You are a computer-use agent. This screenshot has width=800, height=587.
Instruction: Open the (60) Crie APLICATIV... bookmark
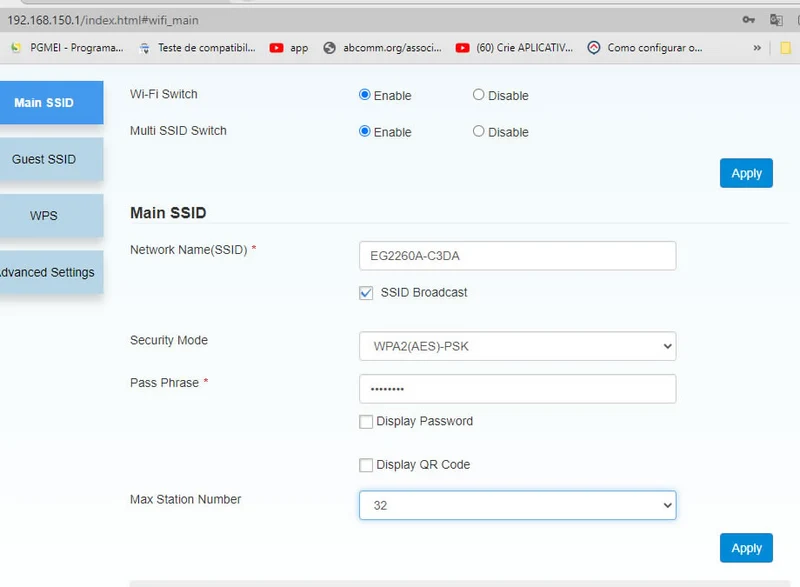[x=514, y=47]
